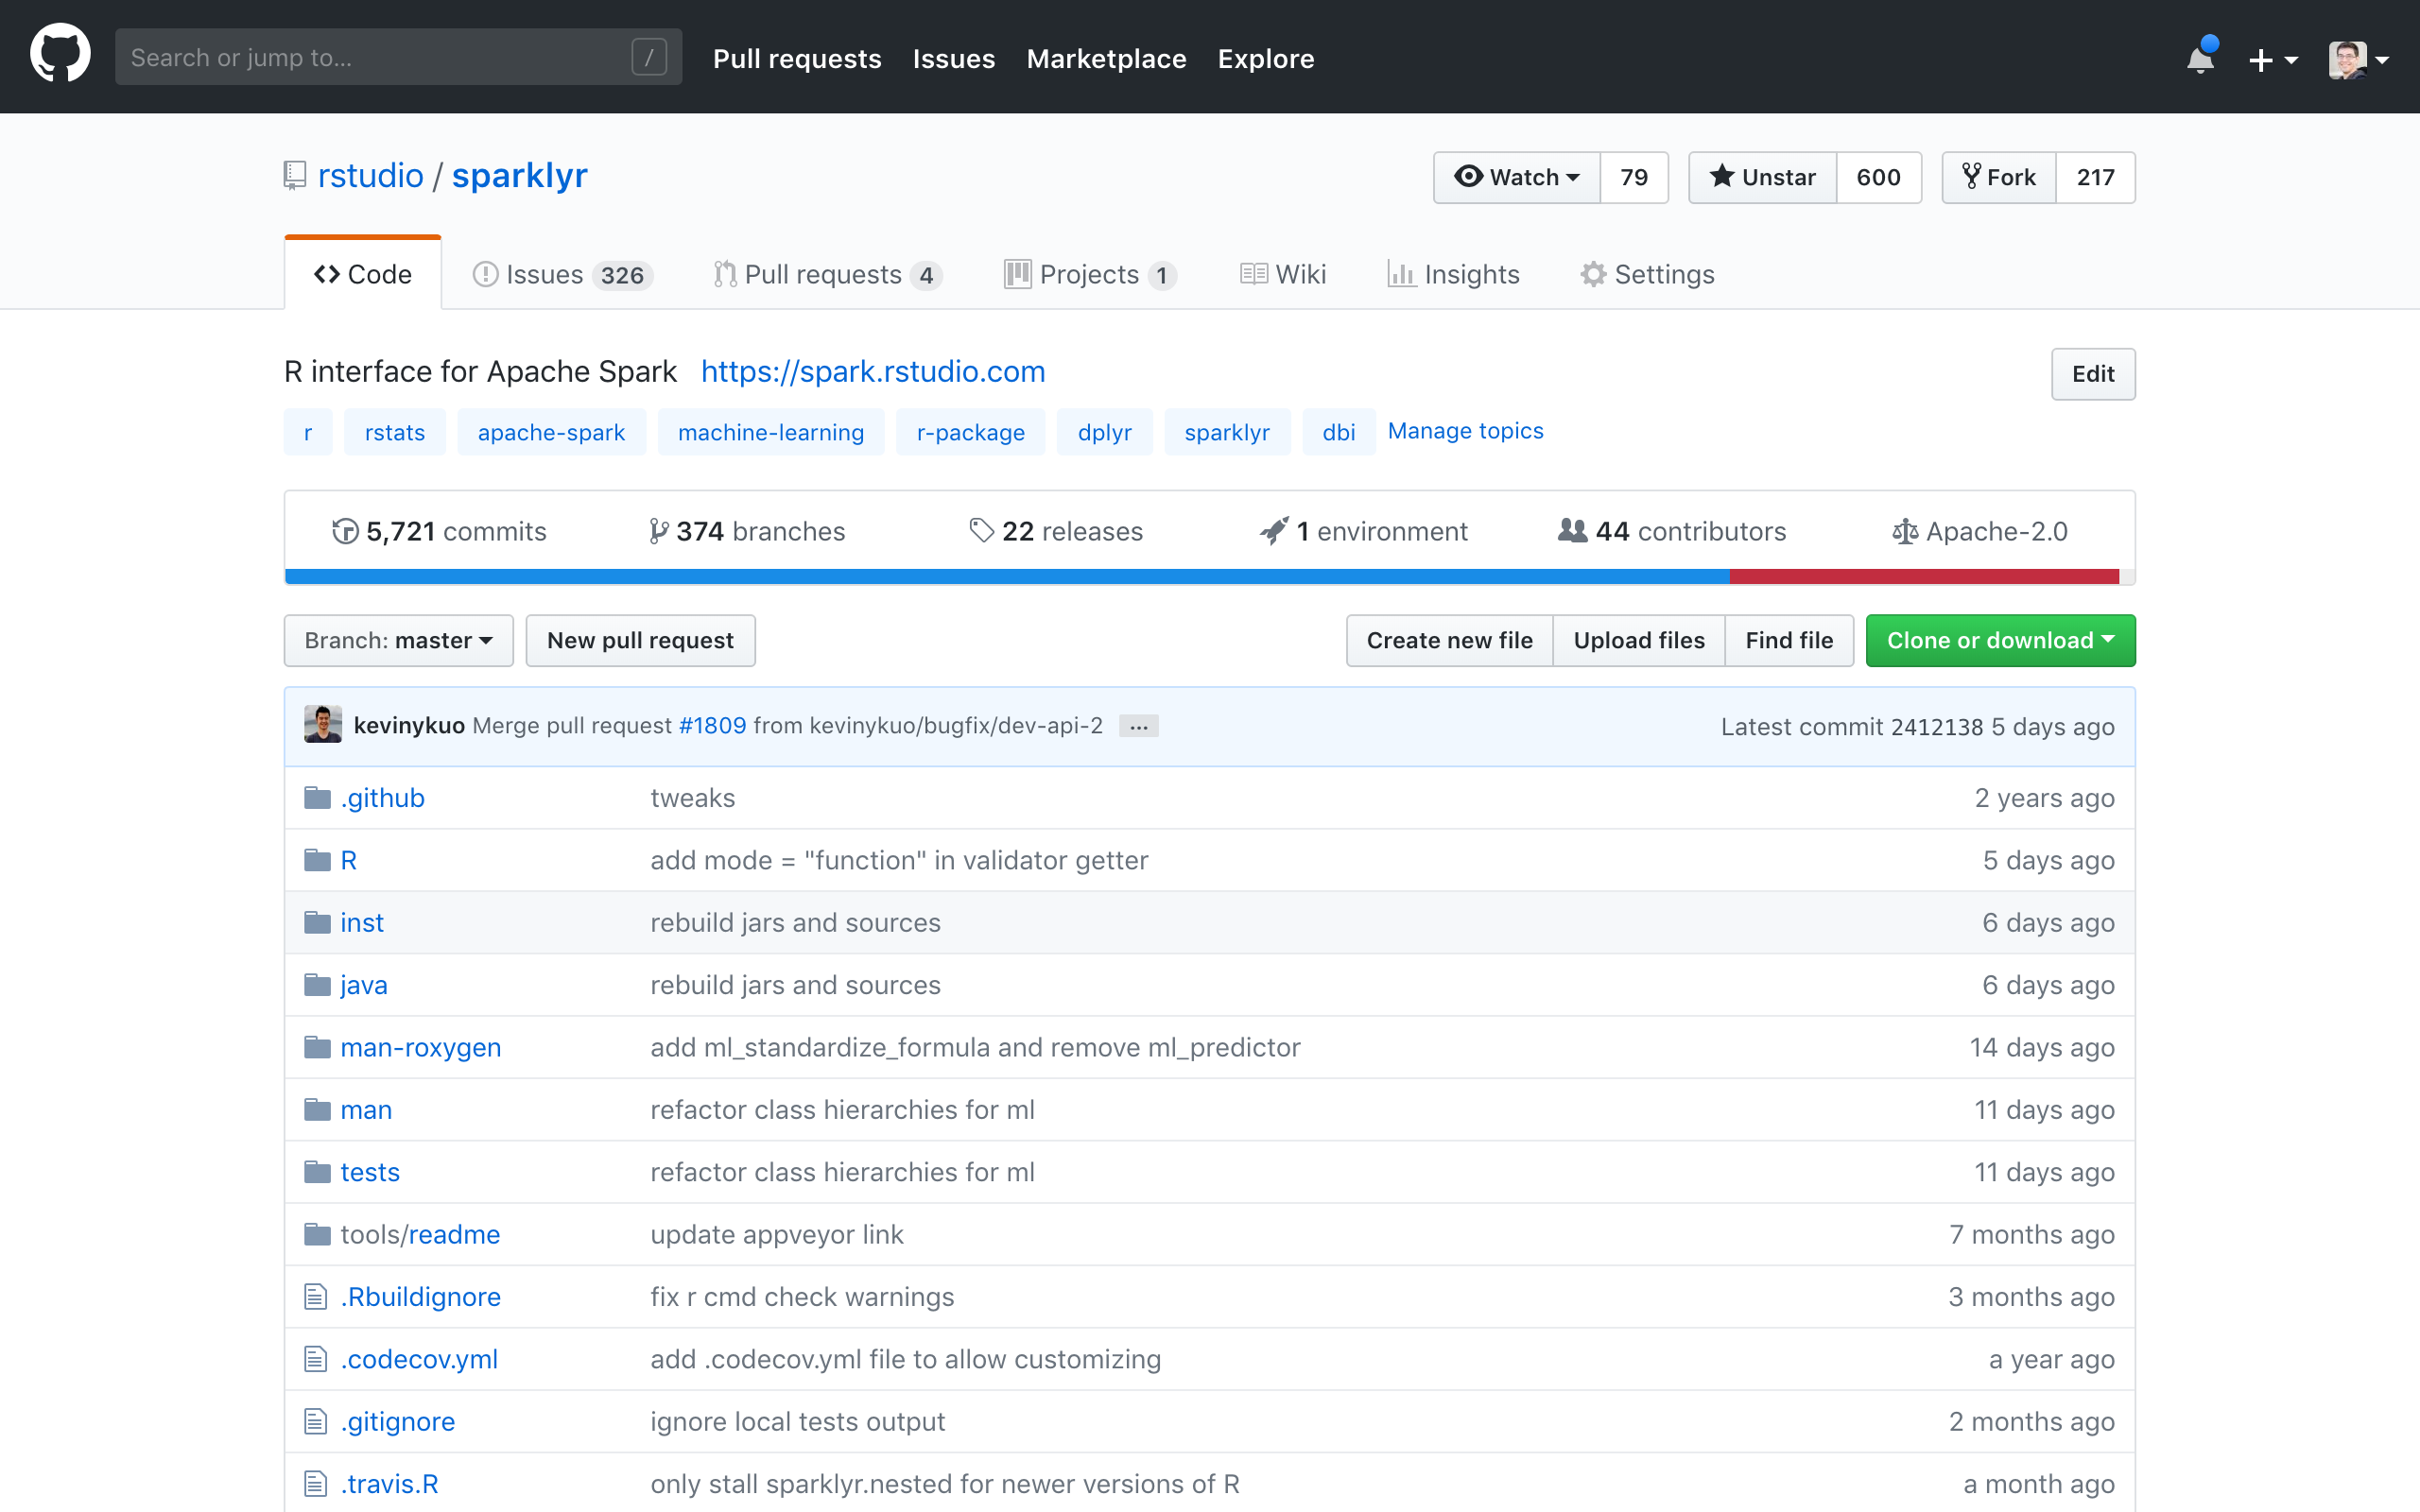The height and width of the screenshot is (1512, 2420).
Task: Select the Code tab
Action: pos(363,274)
